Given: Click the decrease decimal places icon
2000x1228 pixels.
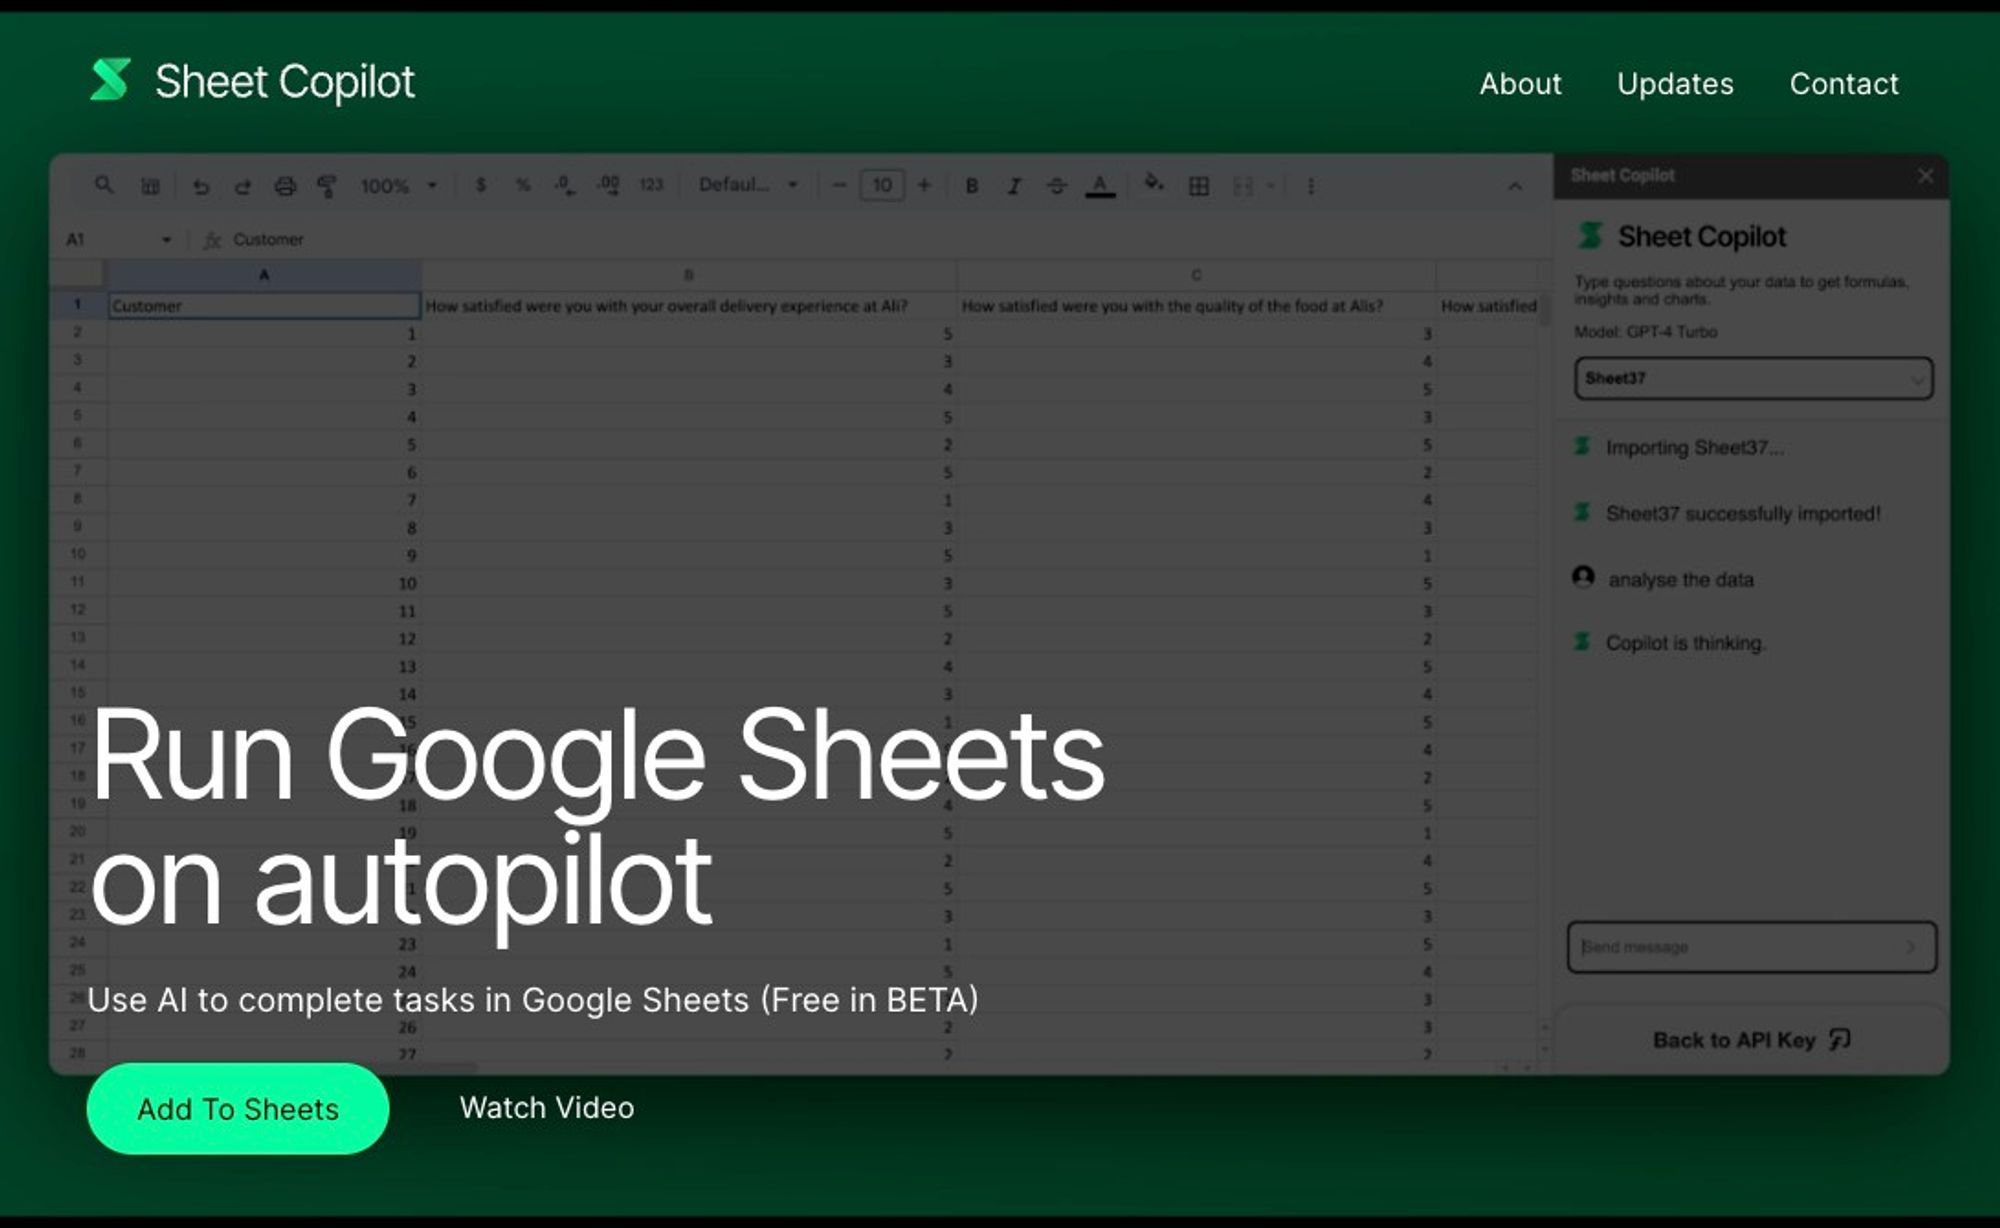Looking at the screenshot, I should tap(565, 185).
